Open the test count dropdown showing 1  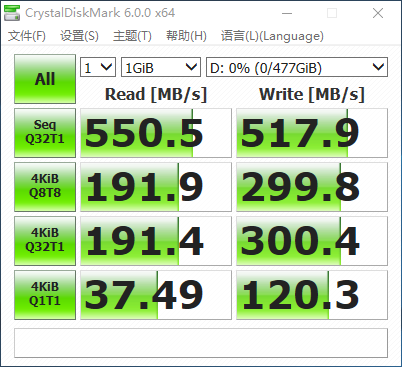(98, 67)
